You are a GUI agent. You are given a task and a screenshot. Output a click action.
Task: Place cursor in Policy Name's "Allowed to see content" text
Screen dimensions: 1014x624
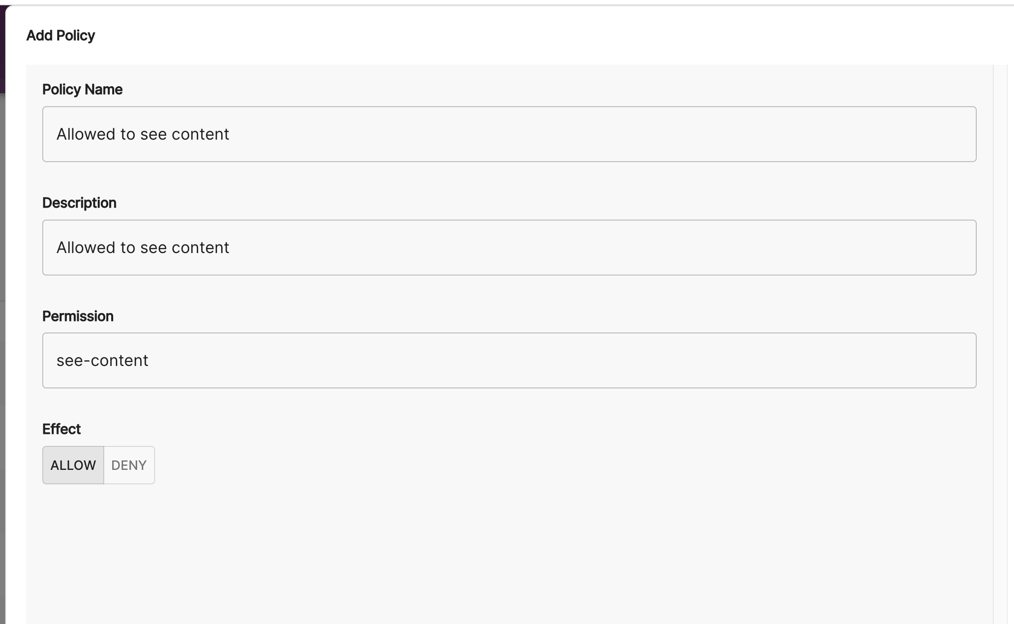pyautogui.click(x=143, y=134)
